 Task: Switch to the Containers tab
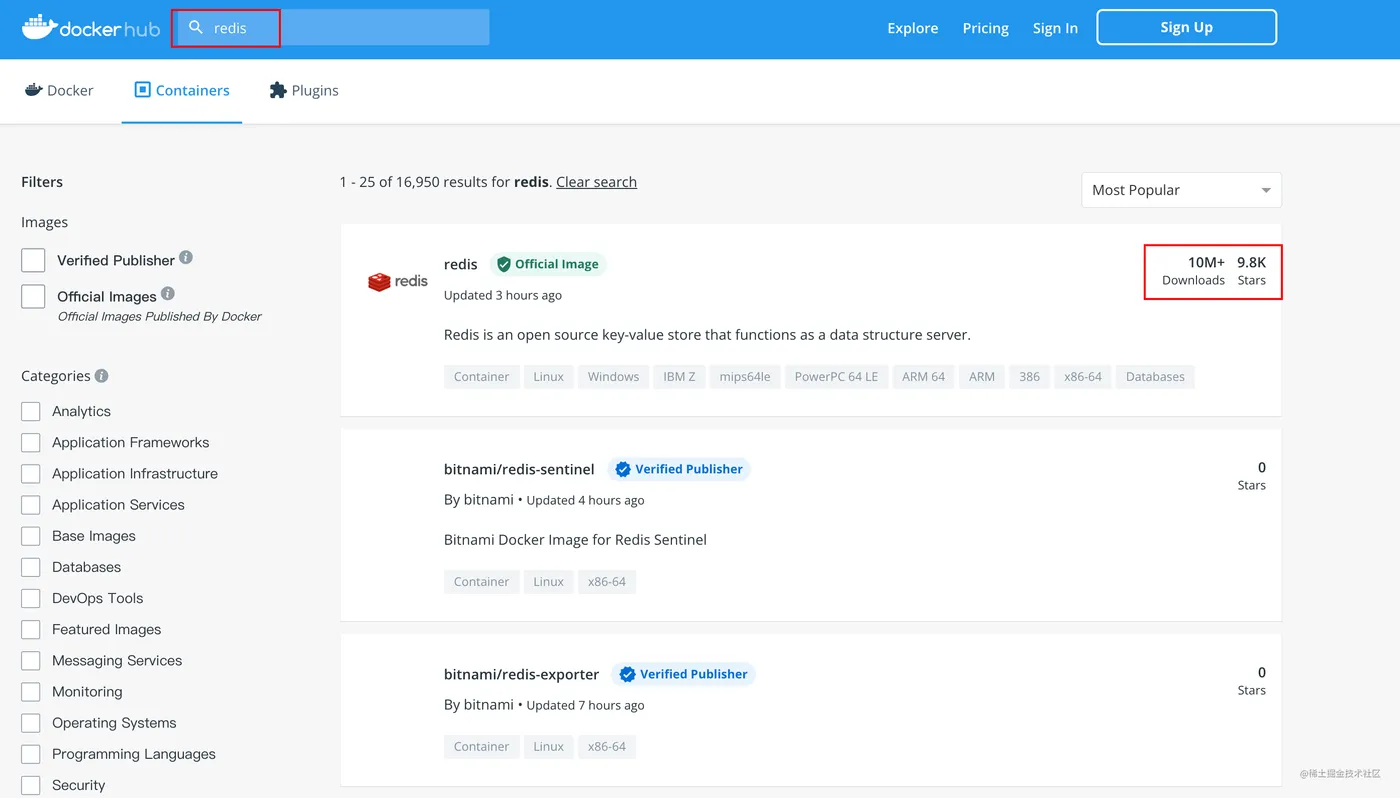[182, 90]
